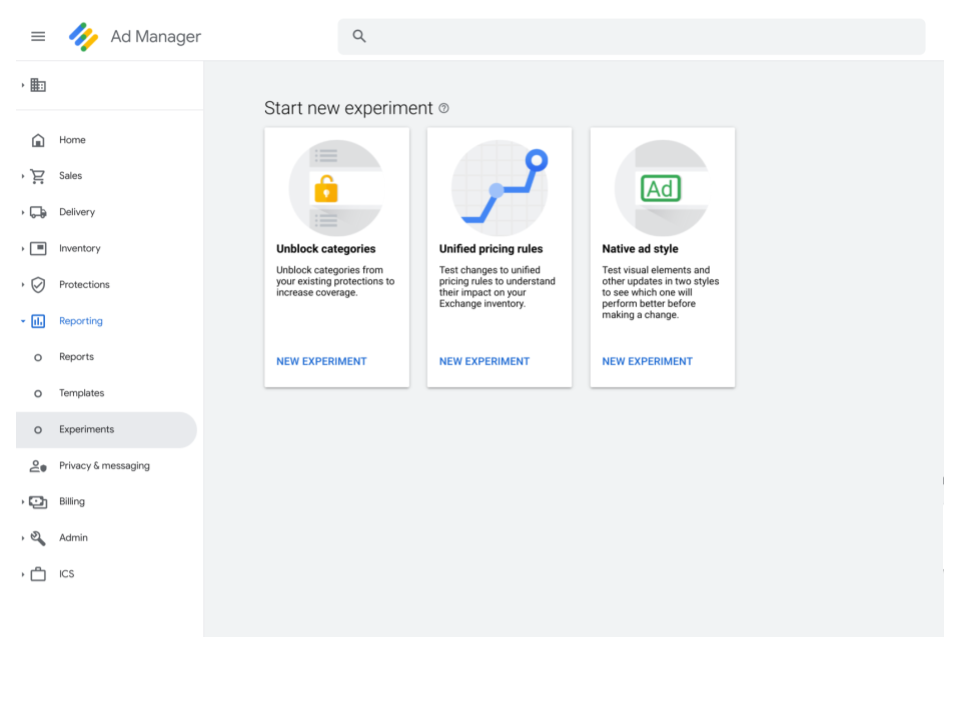Viewport: 960px width, 720px height.
Task: Click the Native ad style card title
Action: [x=640, y=249]
